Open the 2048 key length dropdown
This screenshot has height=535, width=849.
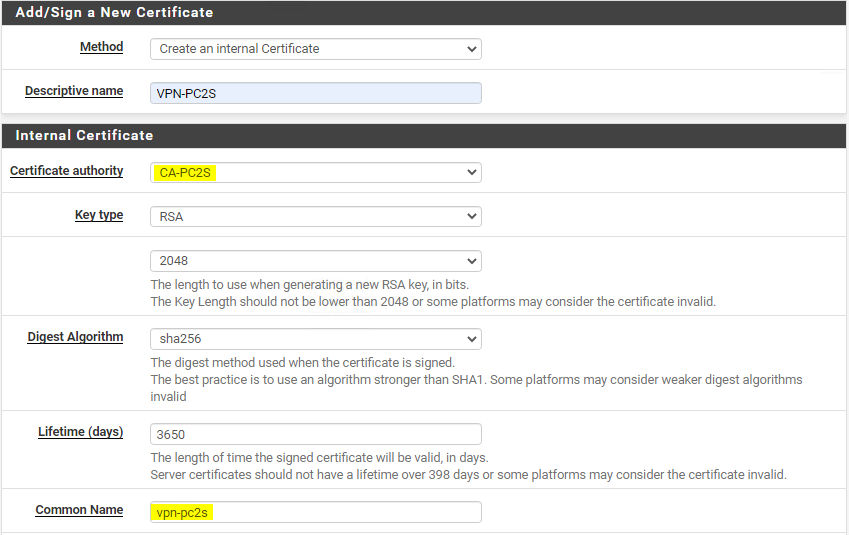click(316, 261)
